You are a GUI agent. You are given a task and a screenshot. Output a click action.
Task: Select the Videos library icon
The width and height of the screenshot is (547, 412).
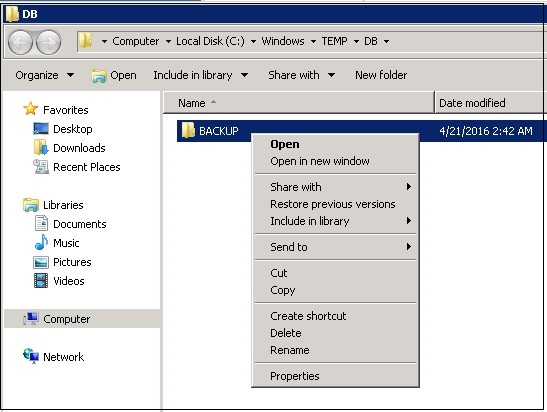pos(41,280)
